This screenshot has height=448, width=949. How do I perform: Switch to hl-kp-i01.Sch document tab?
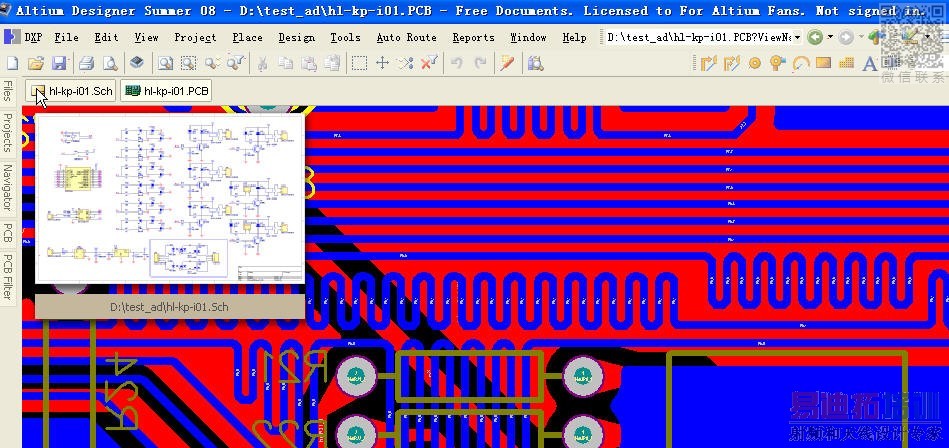click(71, 91)
